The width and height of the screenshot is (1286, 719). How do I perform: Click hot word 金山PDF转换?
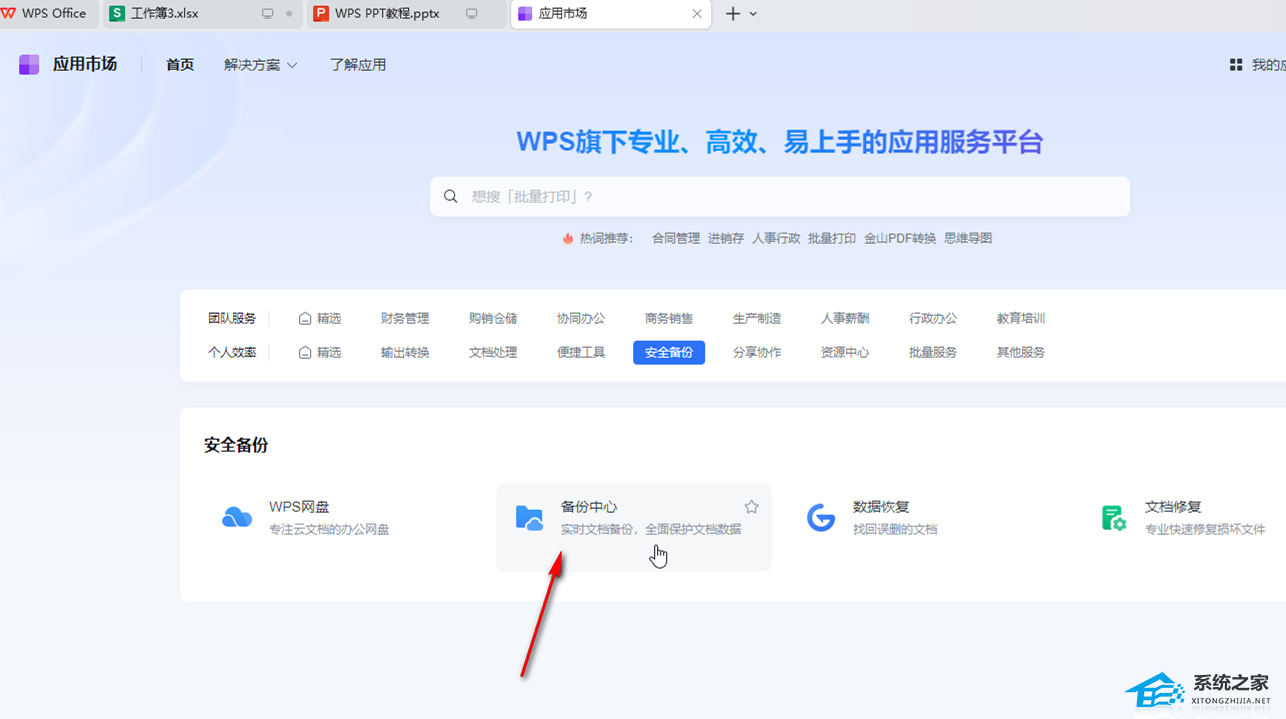pyautogui.click(x=900, y=239)
